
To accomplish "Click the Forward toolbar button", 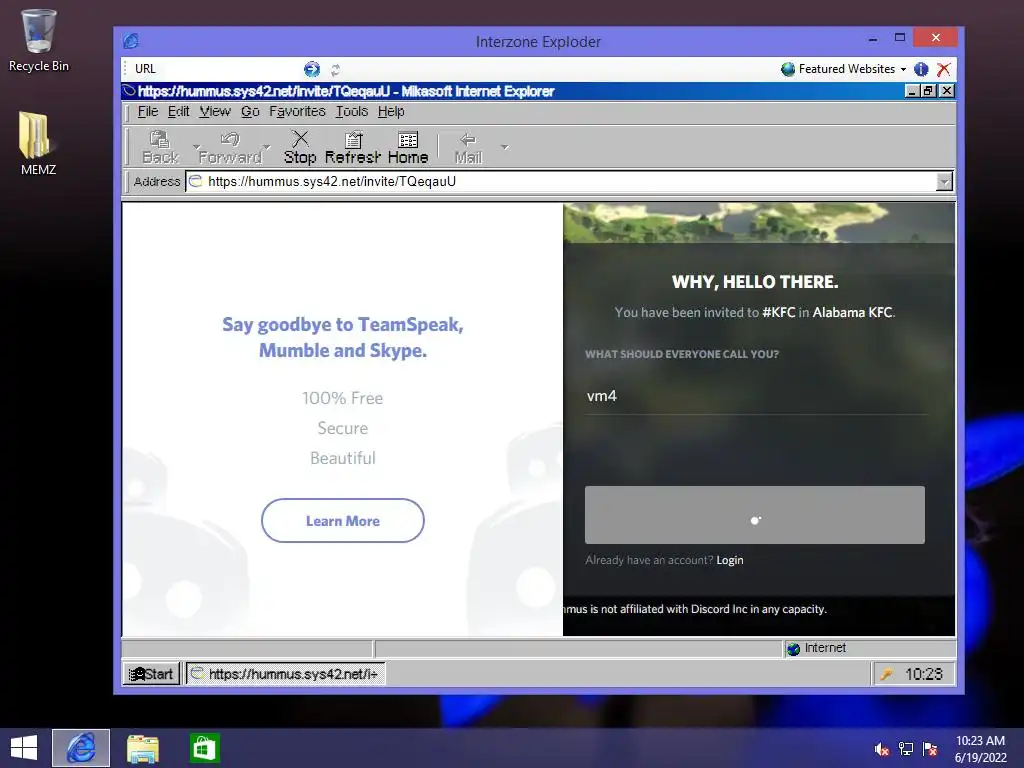I will click(x=230, y=148).
